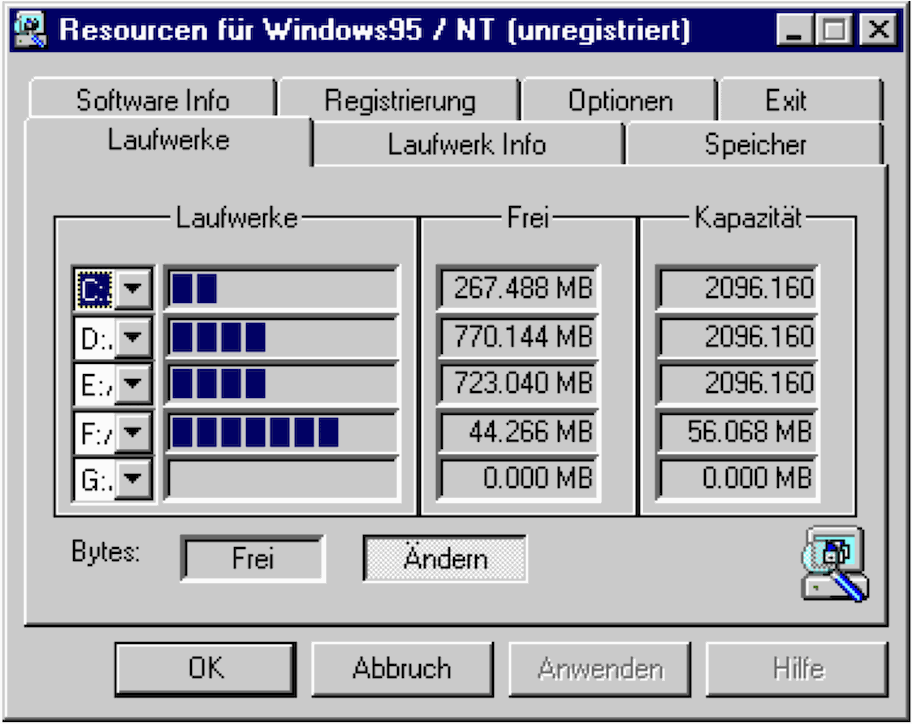Viewport: 912px width, 724px height.
Task: Open the Optionen tab
Action: pyautogui.click(x=620, y=99)
